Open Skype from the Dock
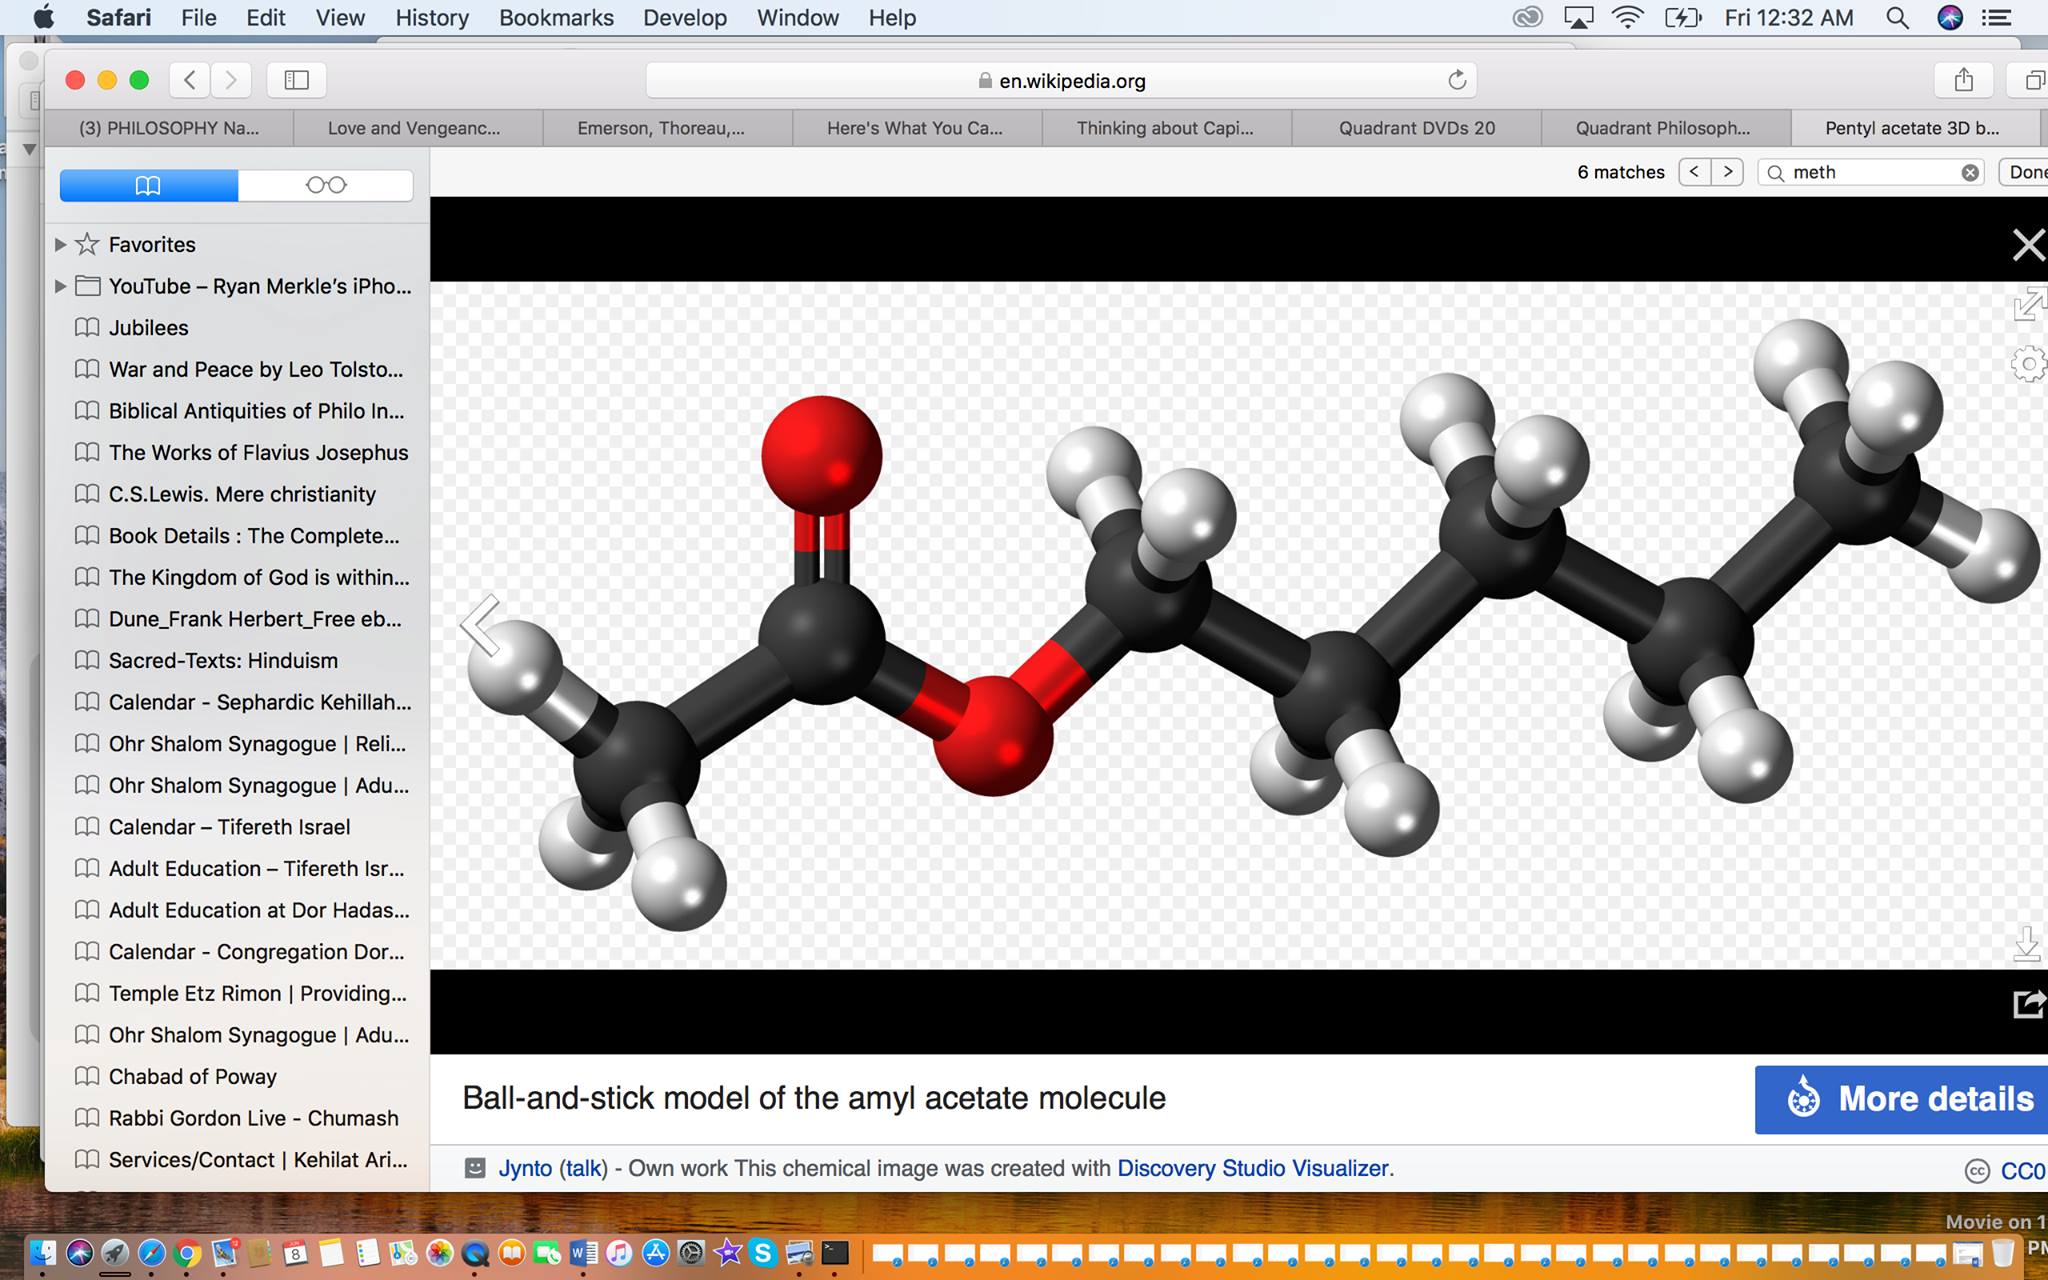 tap(763, 1252)
